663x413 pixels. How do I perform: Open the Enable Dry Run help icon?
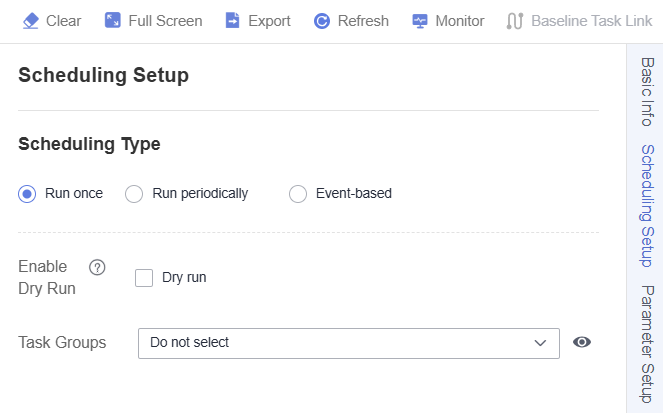[x=97, y=267]
